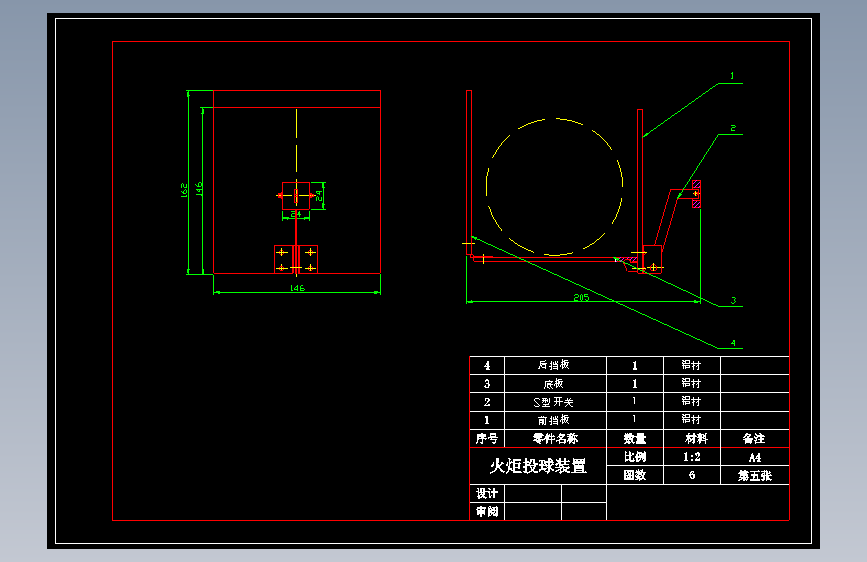Click the '数量' column header
This screenshot has height=562, width=867.
[x=635, y=439]
